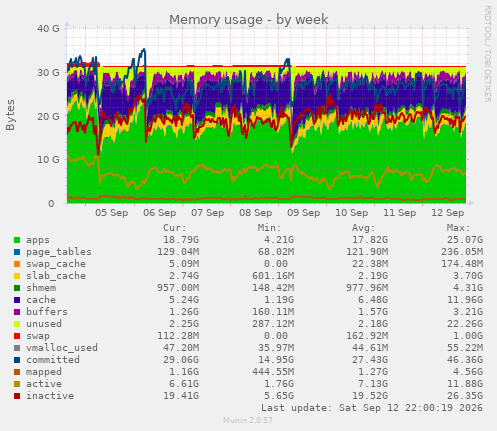Click apps max value 25.07G
The width and height of the screenshot is (497, 431).
[x=465, y=240]
